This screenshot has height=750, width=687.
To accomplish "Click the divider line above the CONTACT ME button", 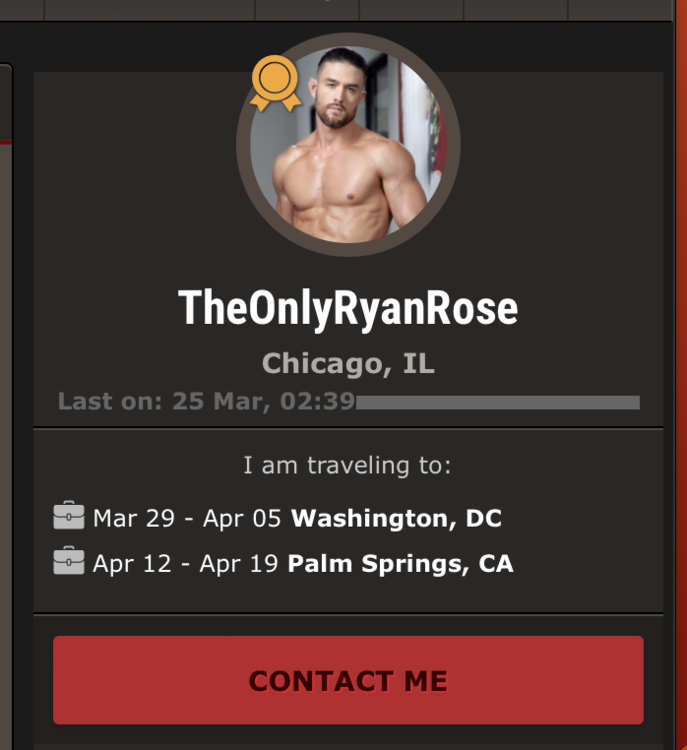I will [x=348, y=614].
